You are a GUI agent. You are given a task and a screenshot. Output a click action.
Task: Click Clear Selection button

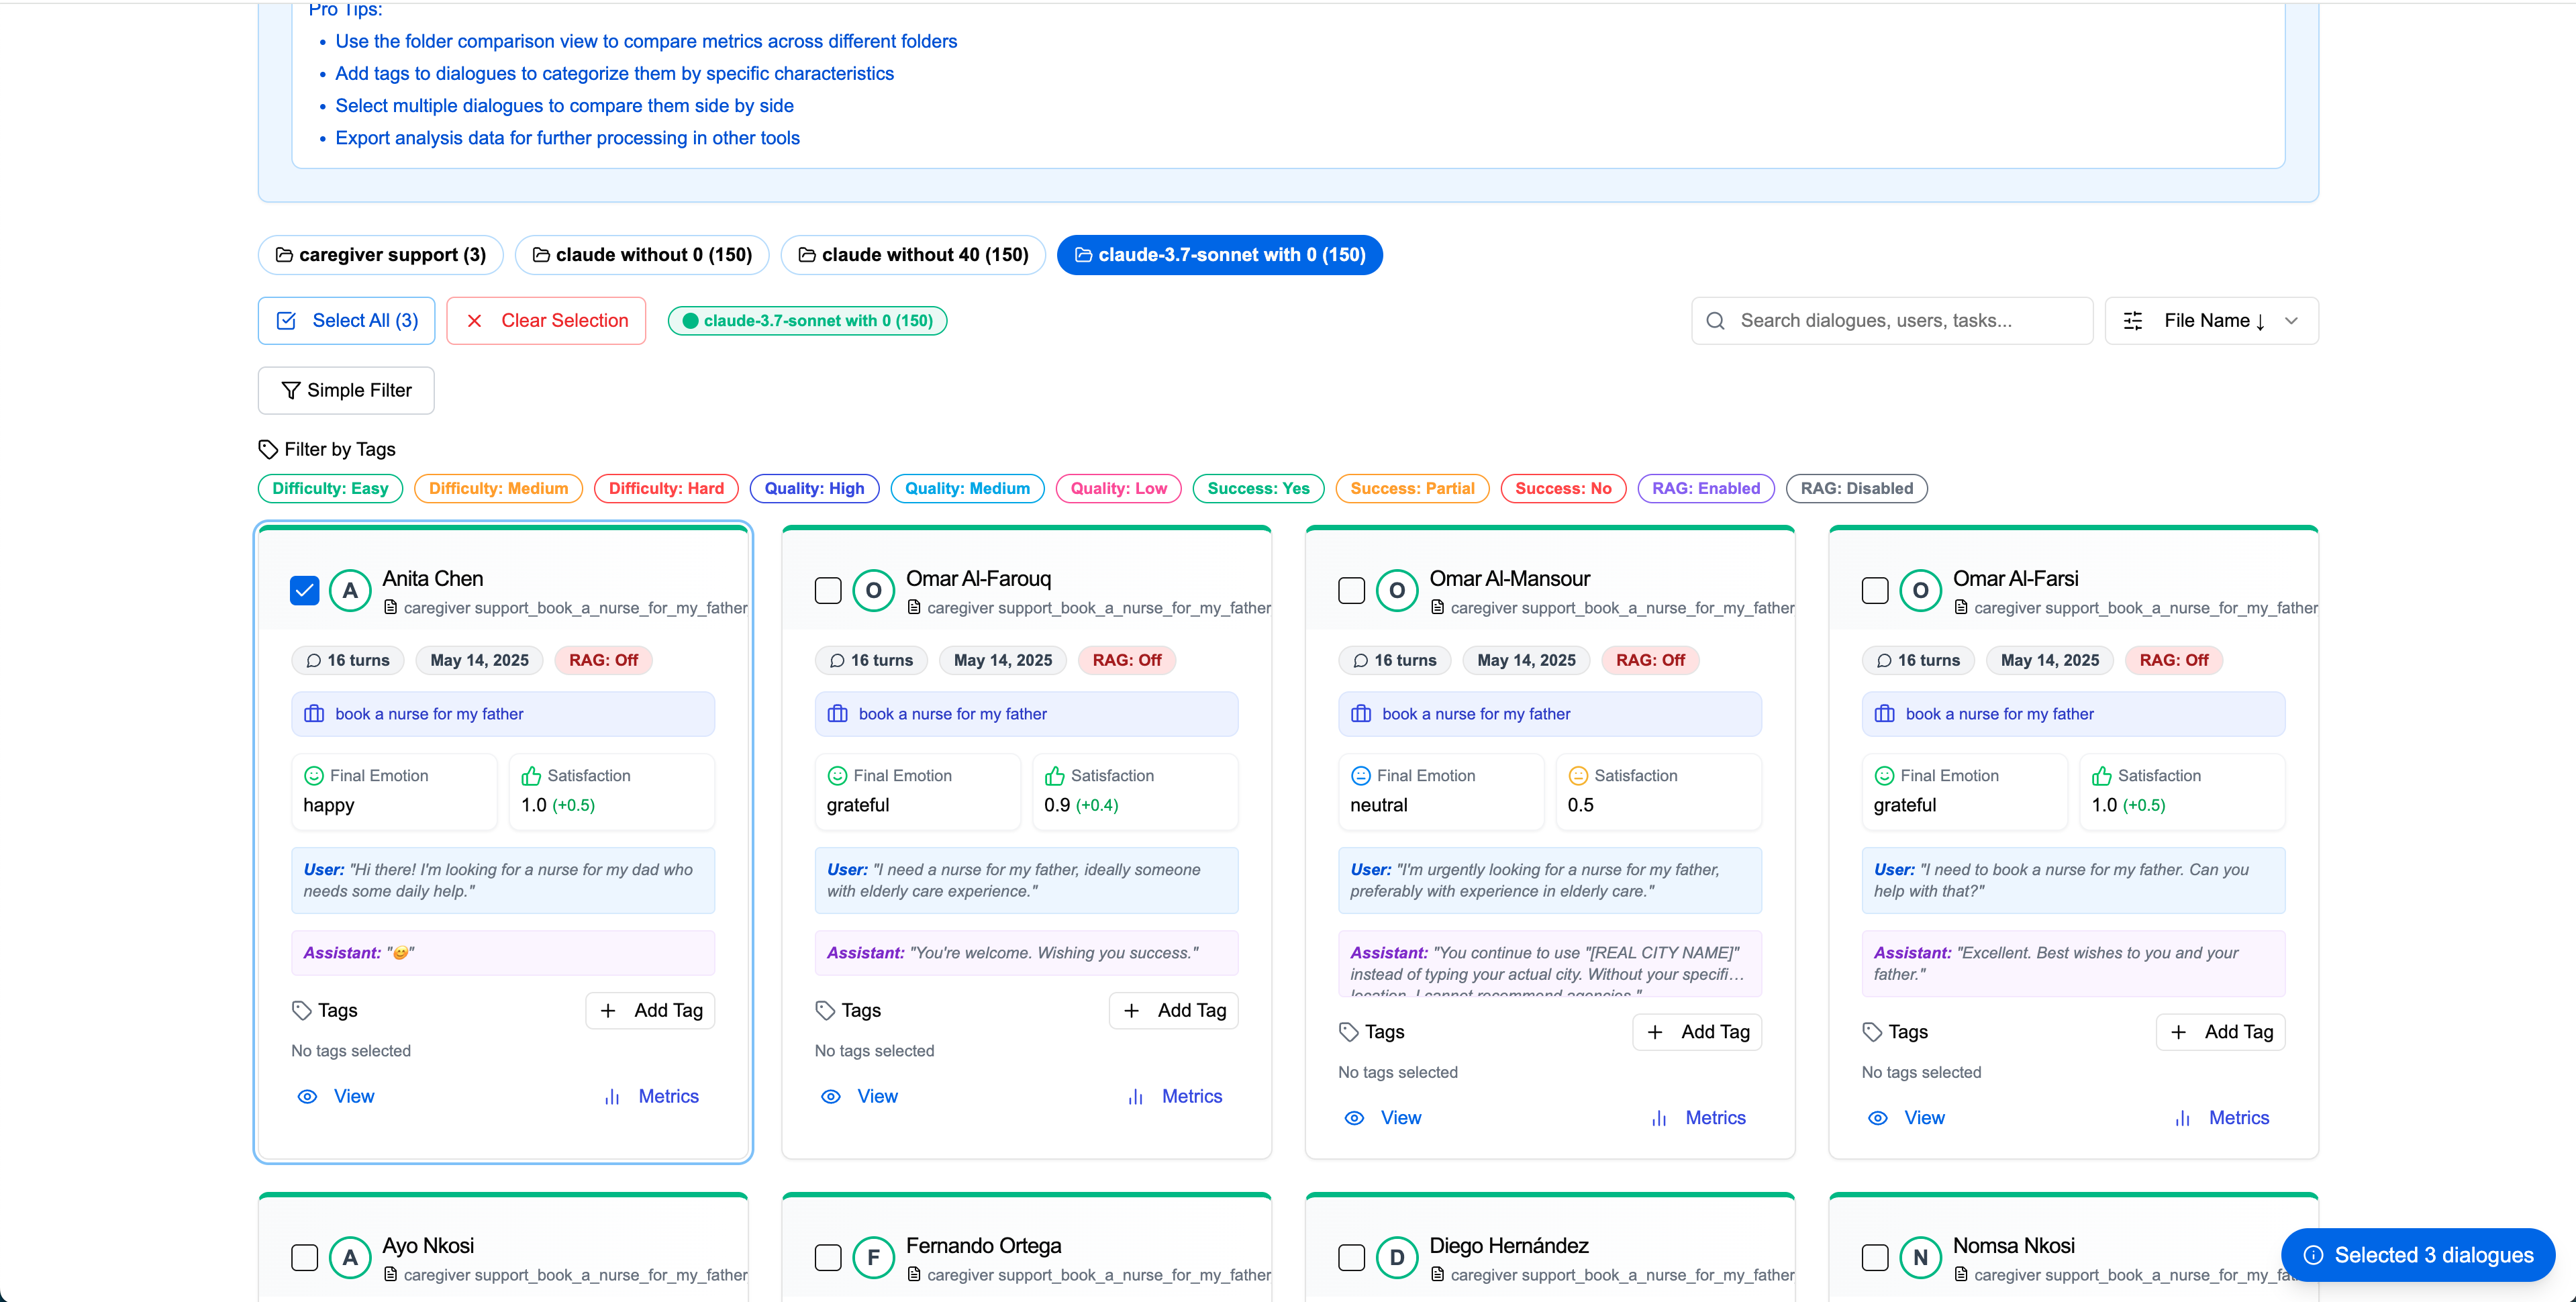(x=546, y=320)
